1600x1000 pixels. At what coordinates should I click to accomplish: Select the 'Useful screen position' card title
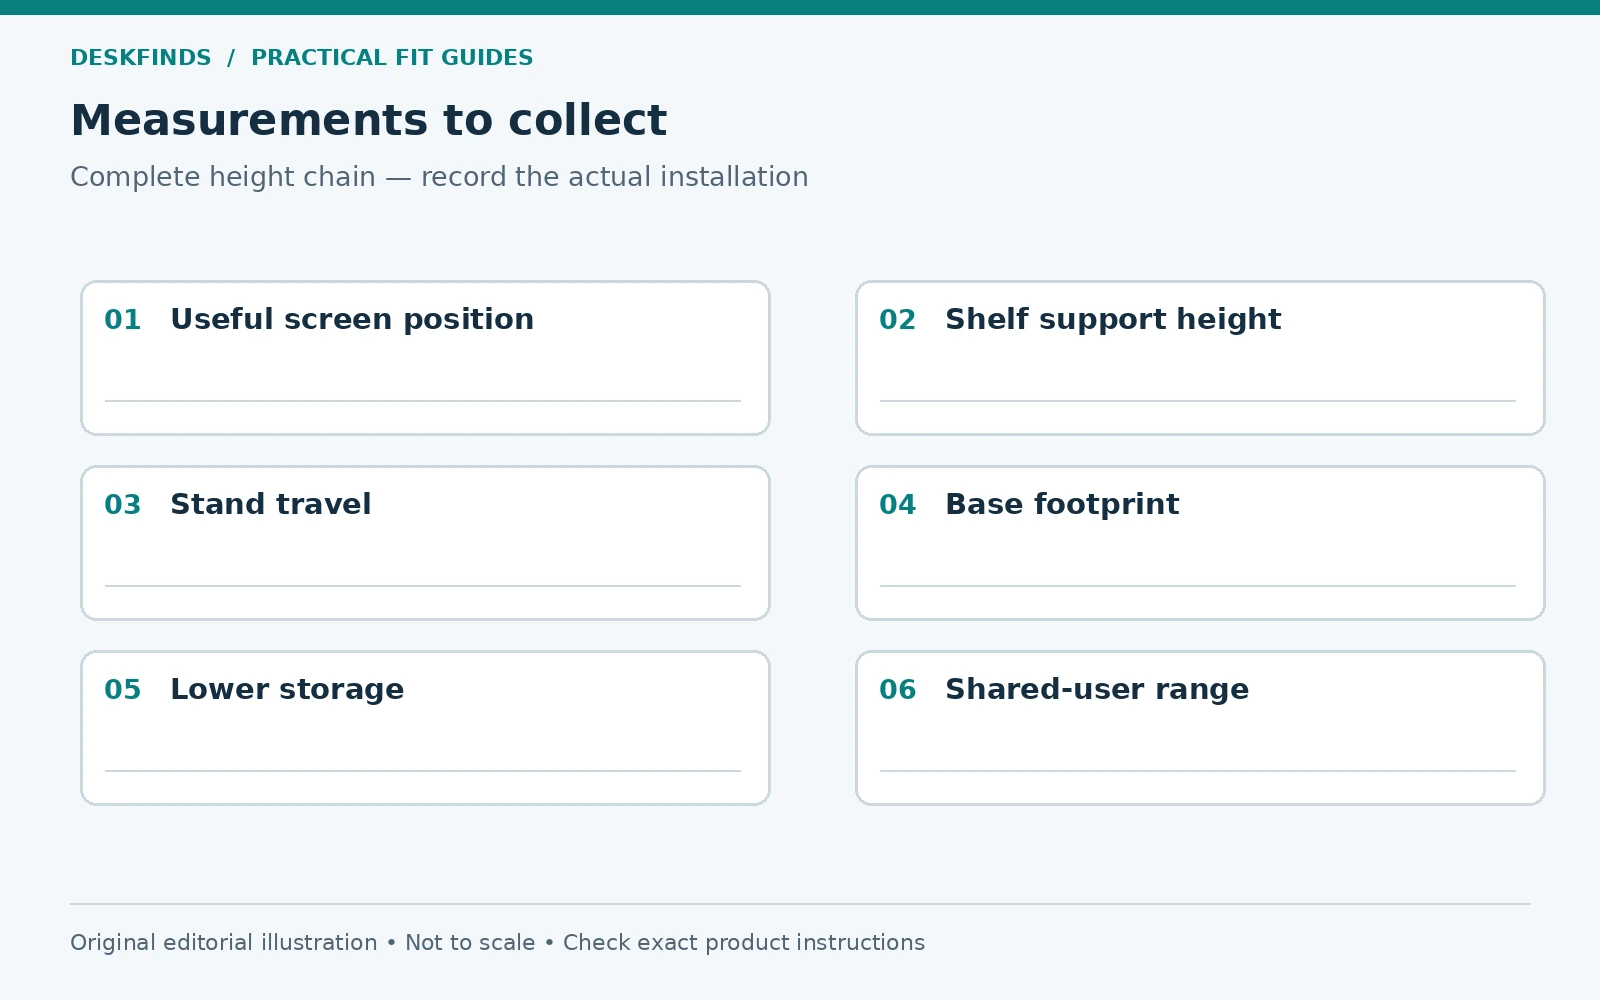[352, 320]
